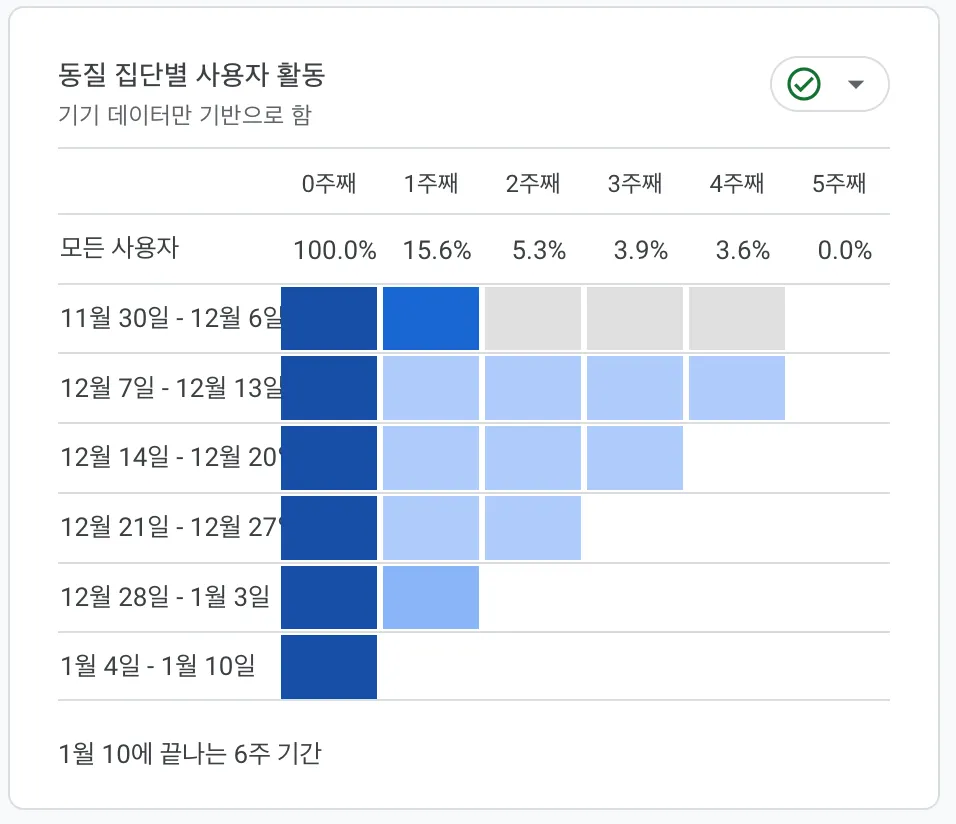Select the gray 2주째 cell in 11월 30일 row
The image size is (956, 824).
click(533, 318)
